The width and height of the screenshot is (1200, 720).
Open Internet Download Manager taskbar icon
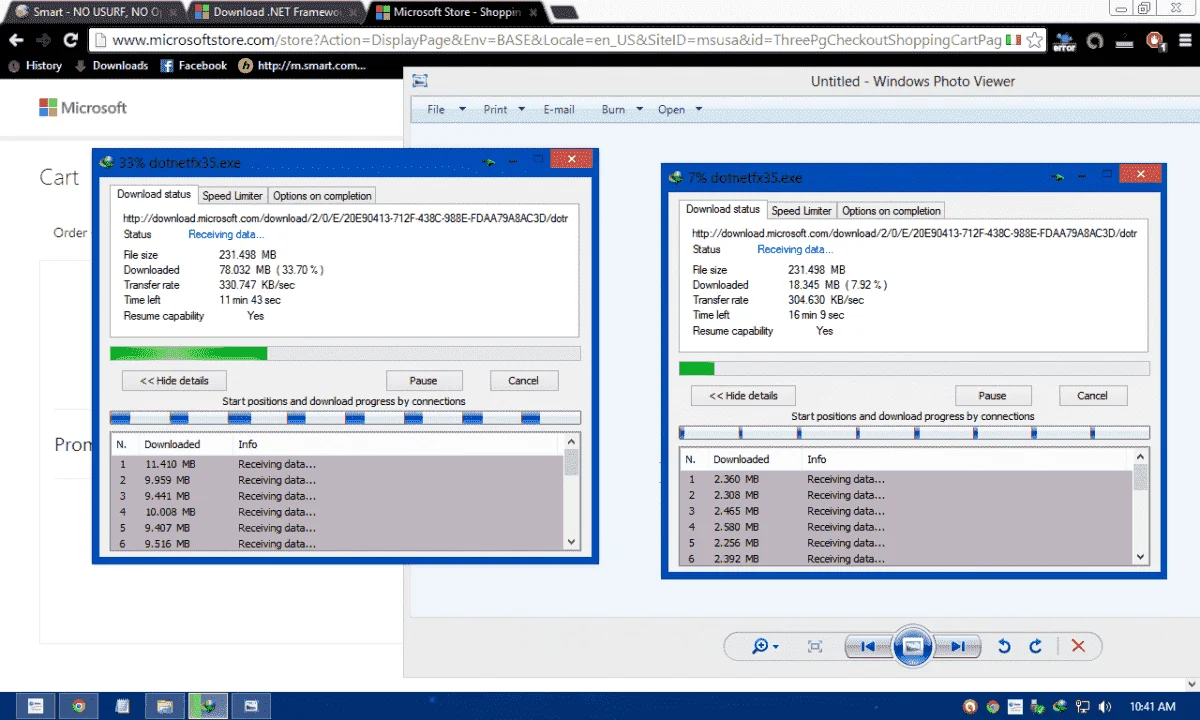point(209,706)
